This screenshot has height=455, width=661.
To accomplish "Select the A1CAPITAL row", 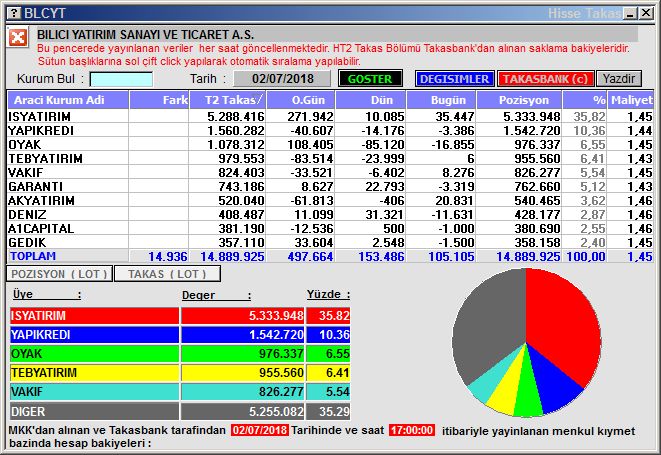I will tap(330, 228).
